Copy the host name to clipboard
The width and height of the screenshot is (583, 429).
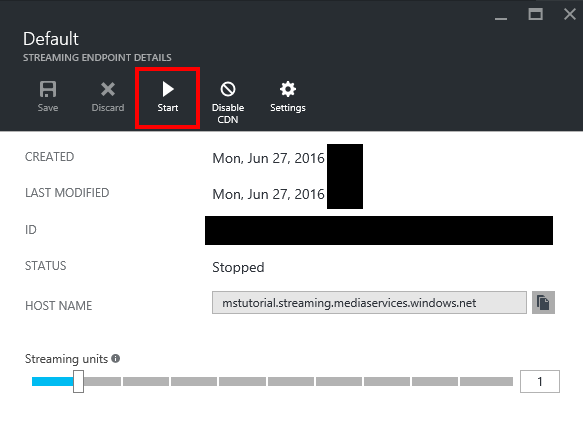coord(543,303)
